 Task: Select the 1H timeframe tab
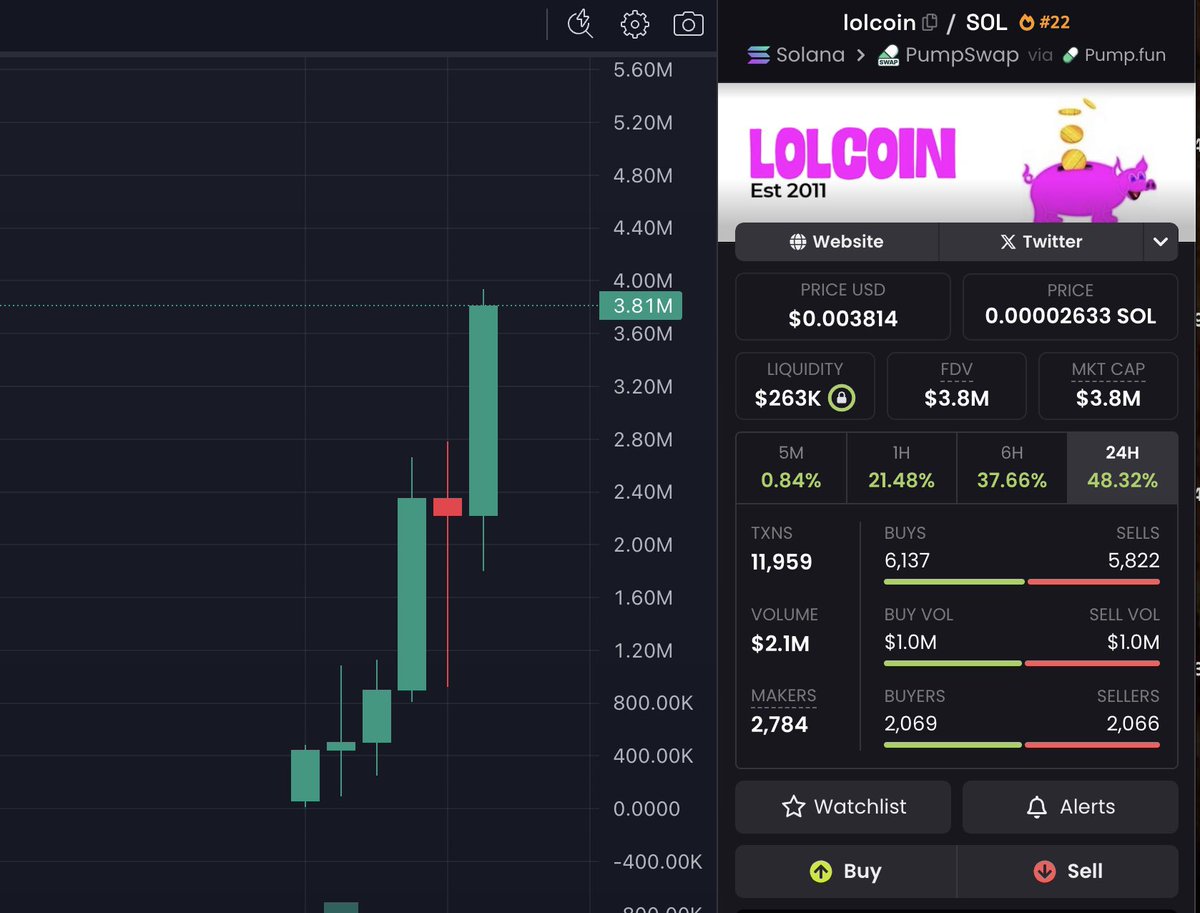click(x=901, y=467)
